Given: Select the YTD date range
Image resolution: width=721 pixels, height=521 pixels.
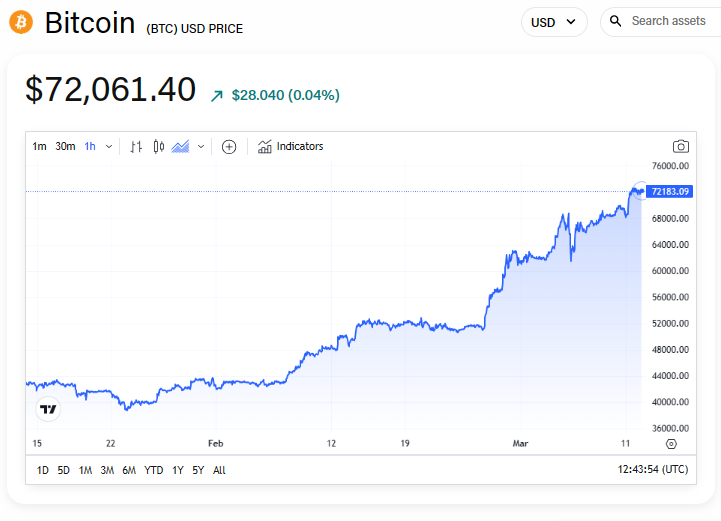Looking at the screenshot, I should tap(153, 470).
